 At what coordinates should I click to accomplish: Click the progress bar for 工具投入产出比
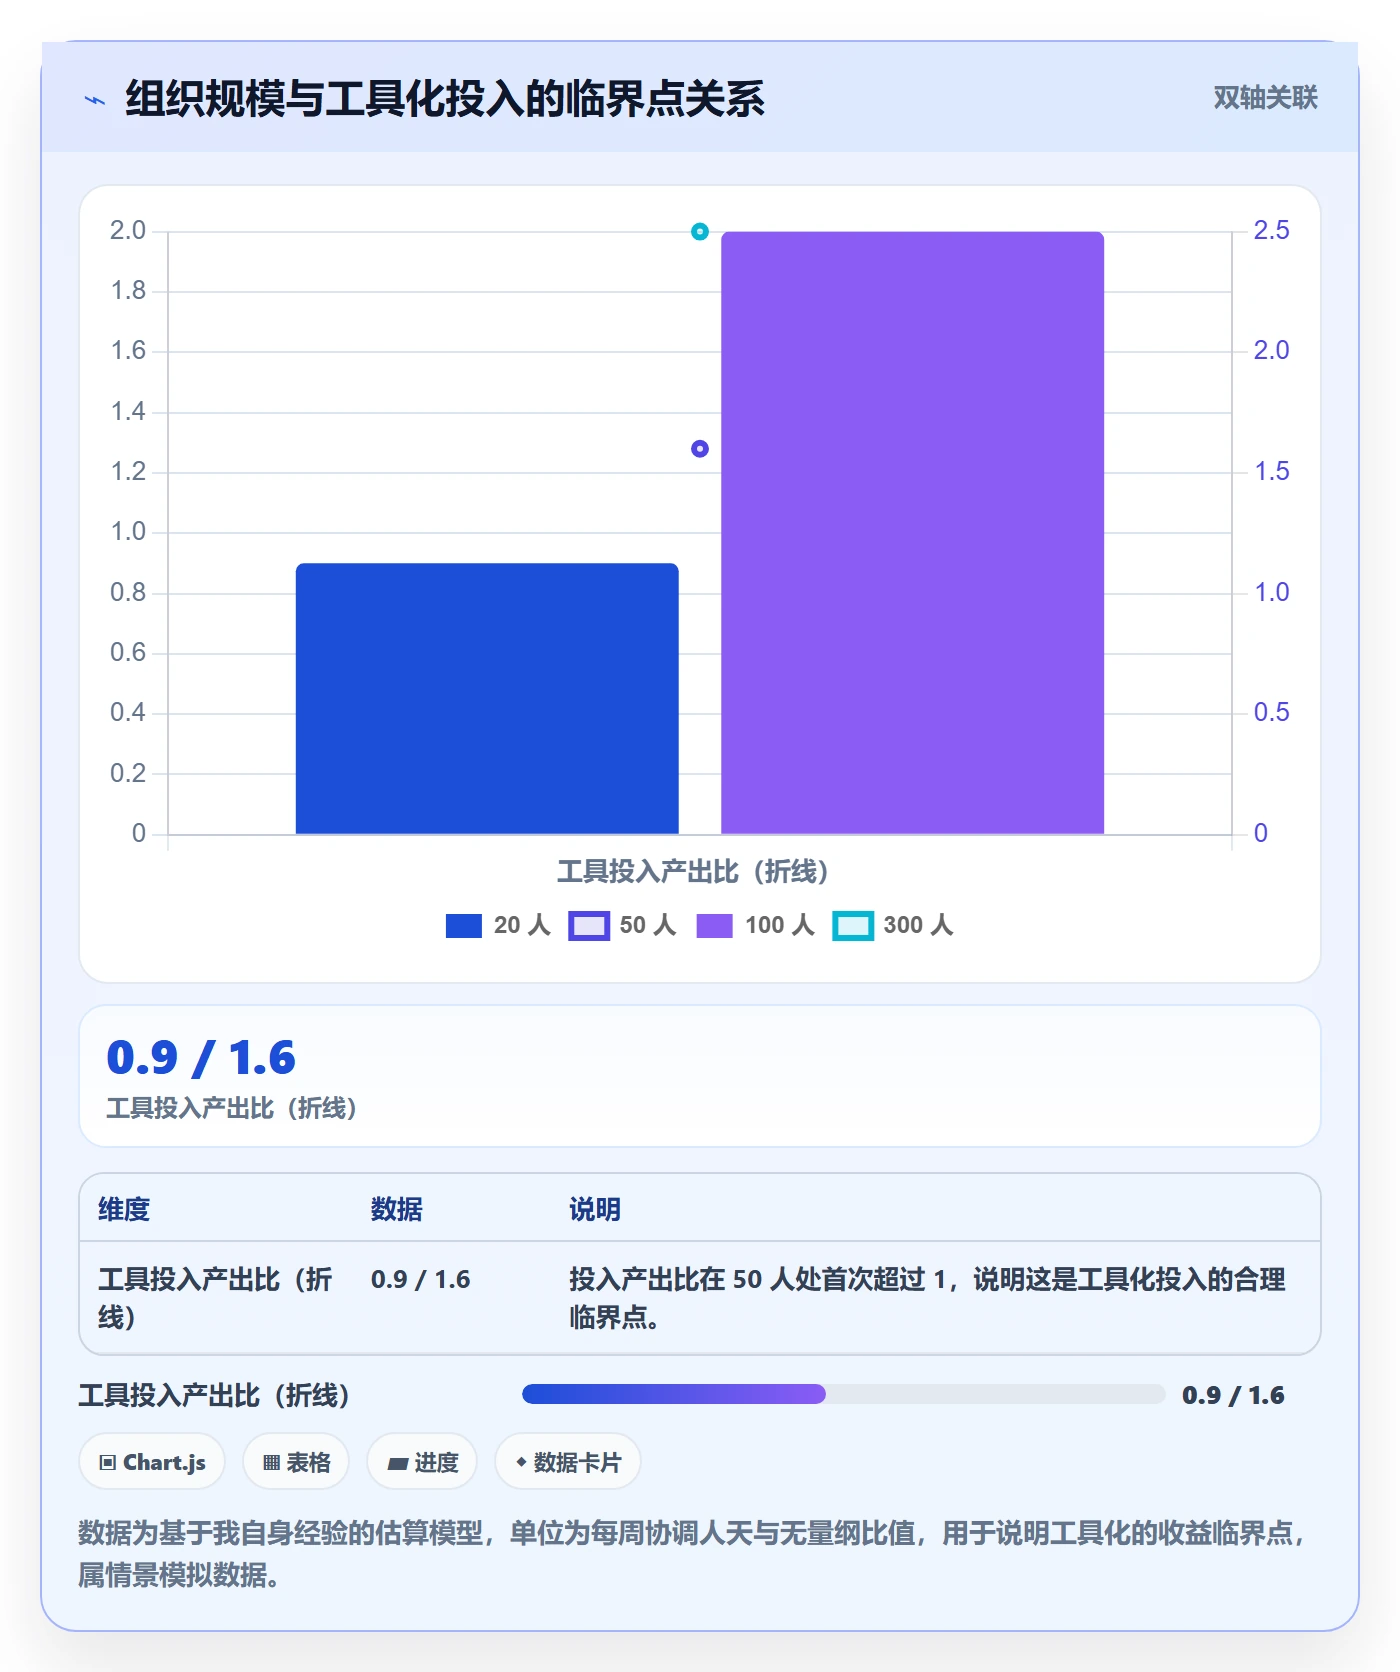pyautogui.click(x=843, y=1394)
